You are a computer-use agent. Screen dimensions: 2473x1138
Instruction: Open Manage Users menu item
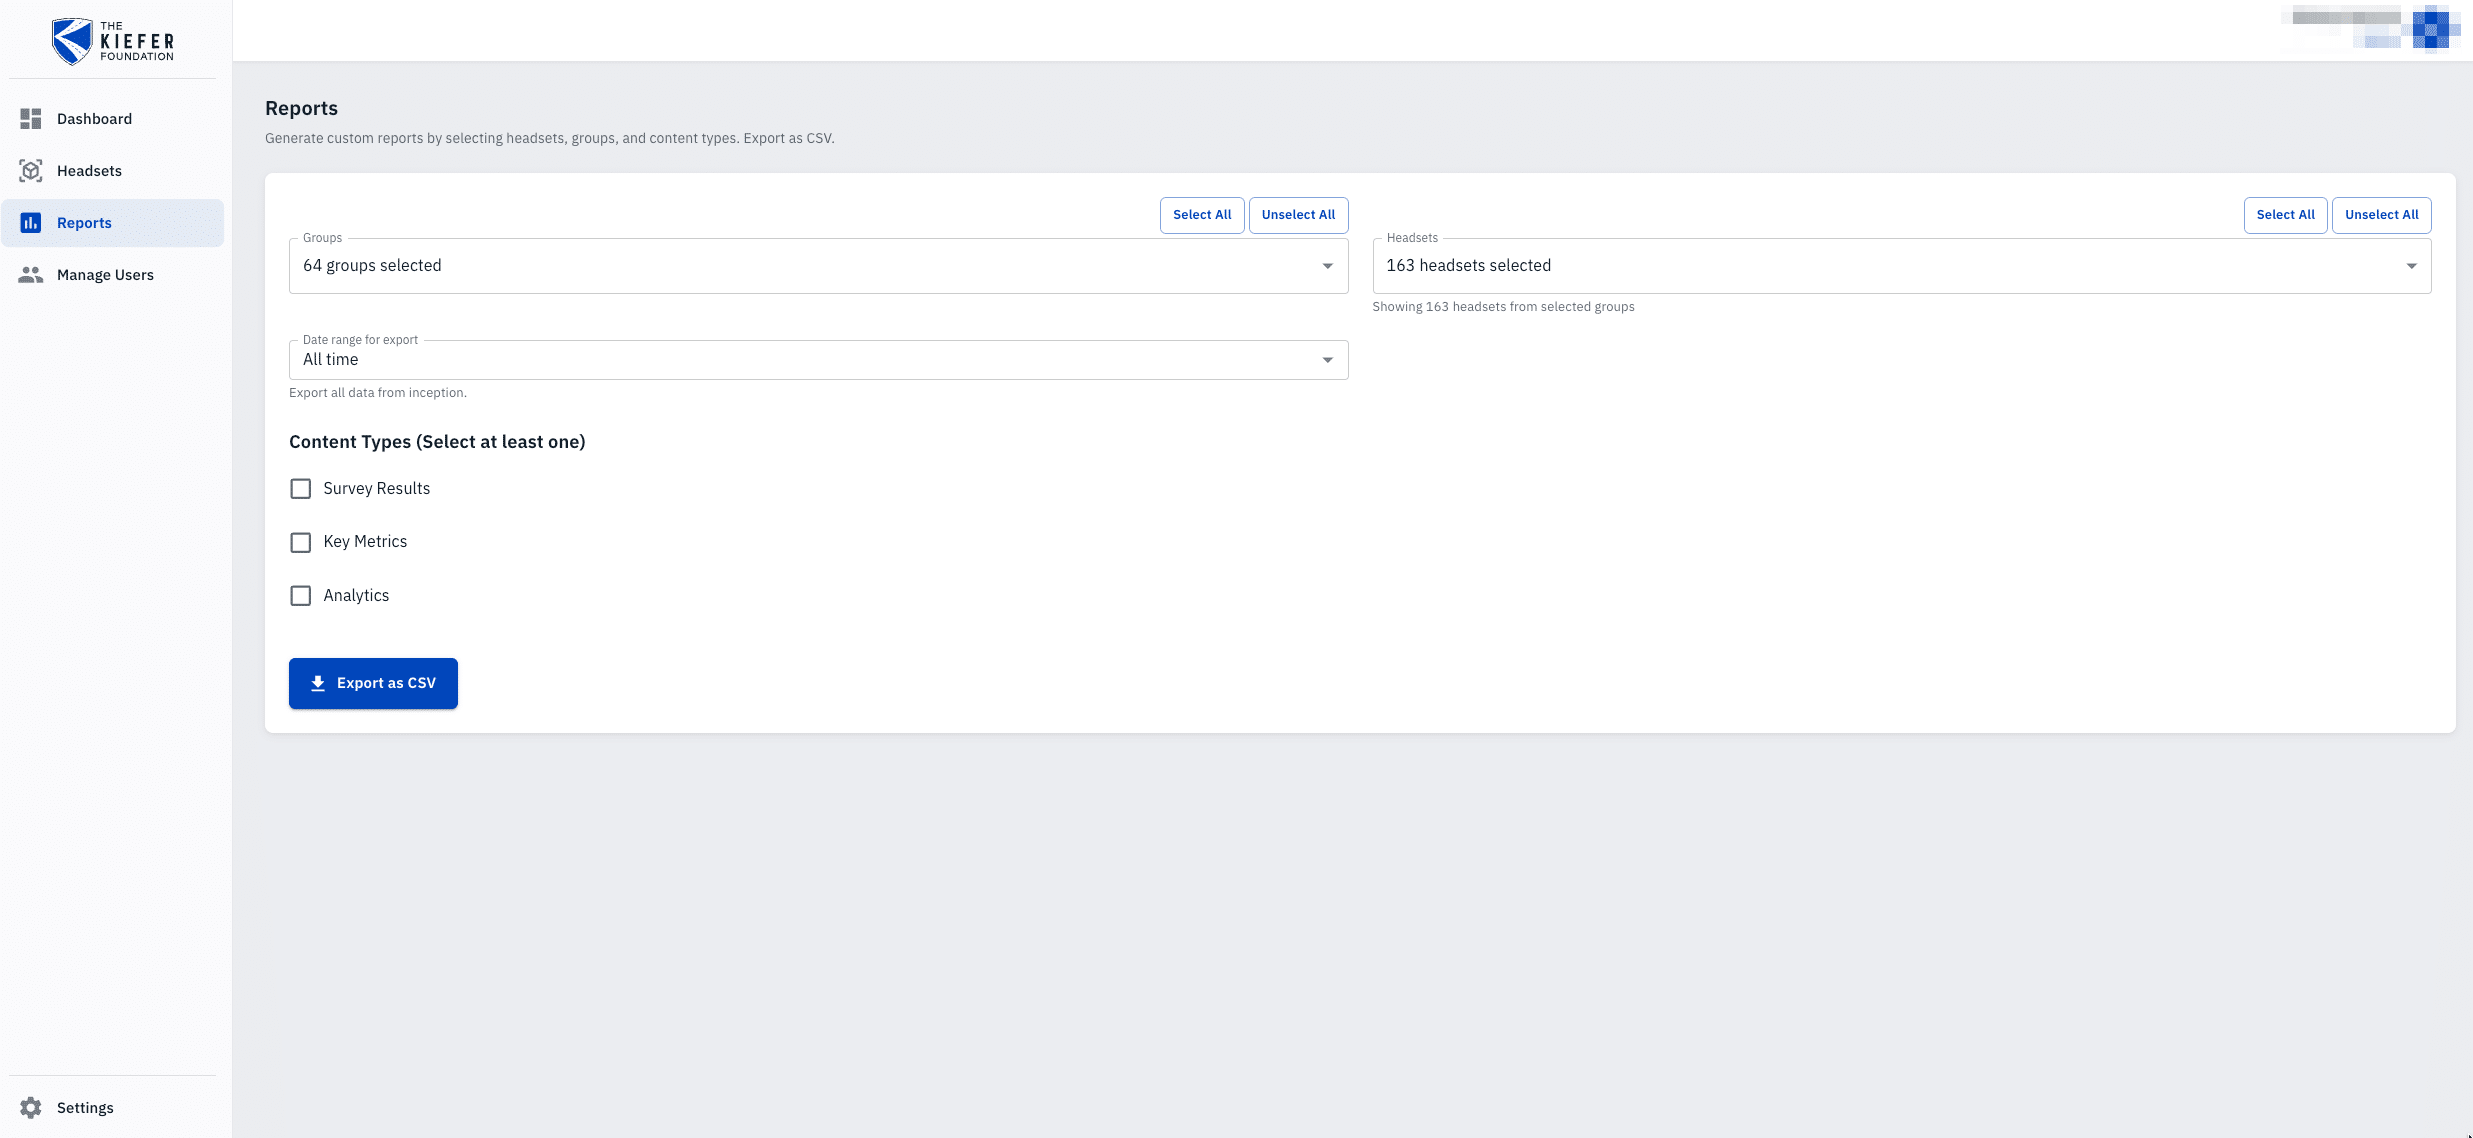pyautogui.click(x=105, y=275)
